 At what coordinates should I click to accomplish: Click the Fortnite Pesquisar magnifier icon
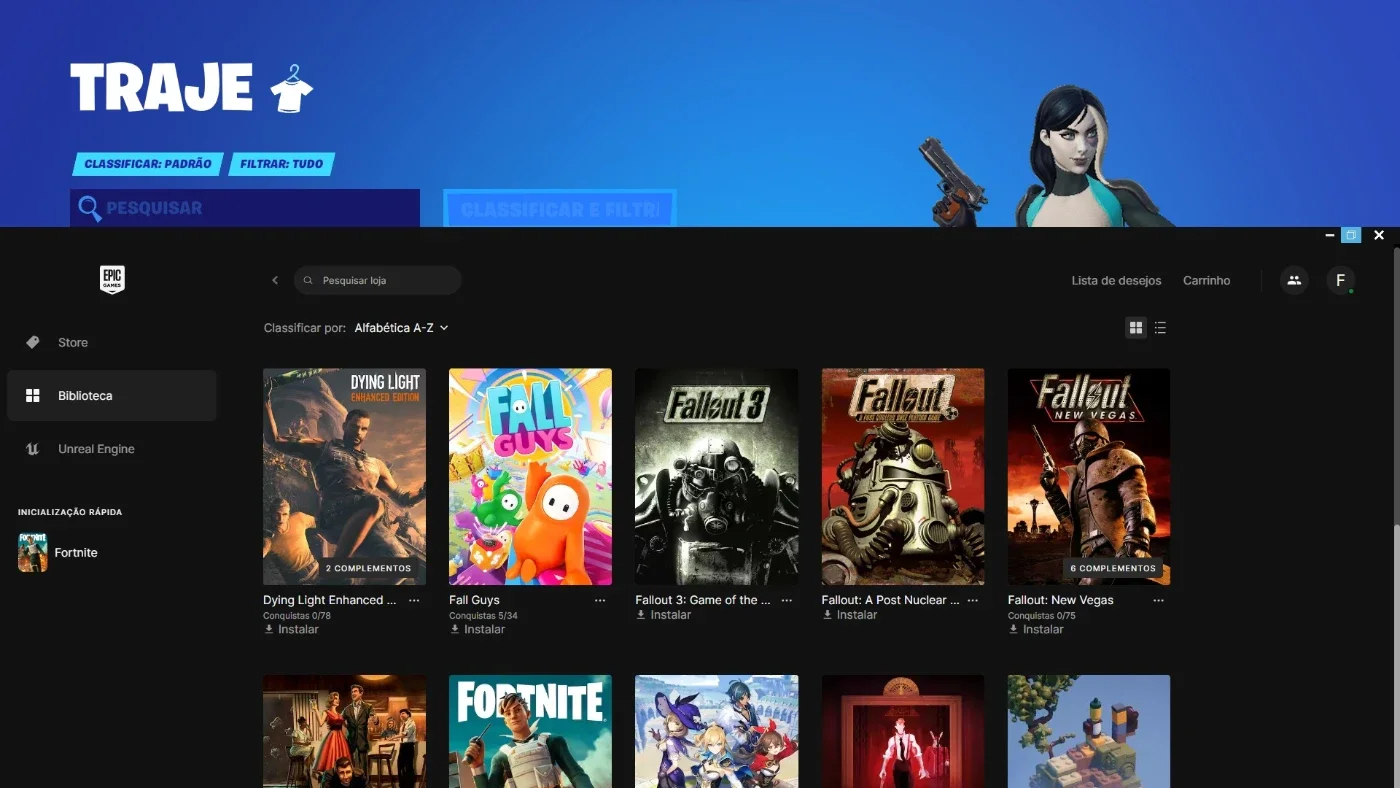pyautogui.click(x=90, y=208)
